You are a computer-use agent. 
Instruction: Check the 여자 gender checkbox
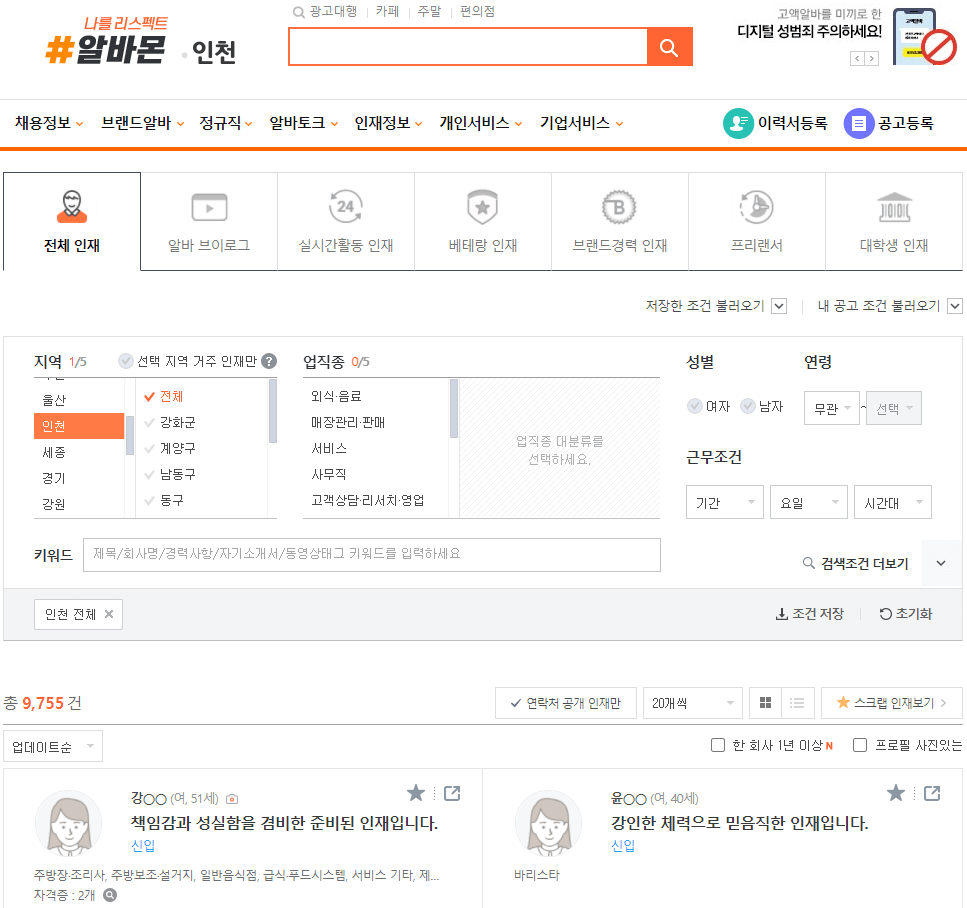point(694,406)
